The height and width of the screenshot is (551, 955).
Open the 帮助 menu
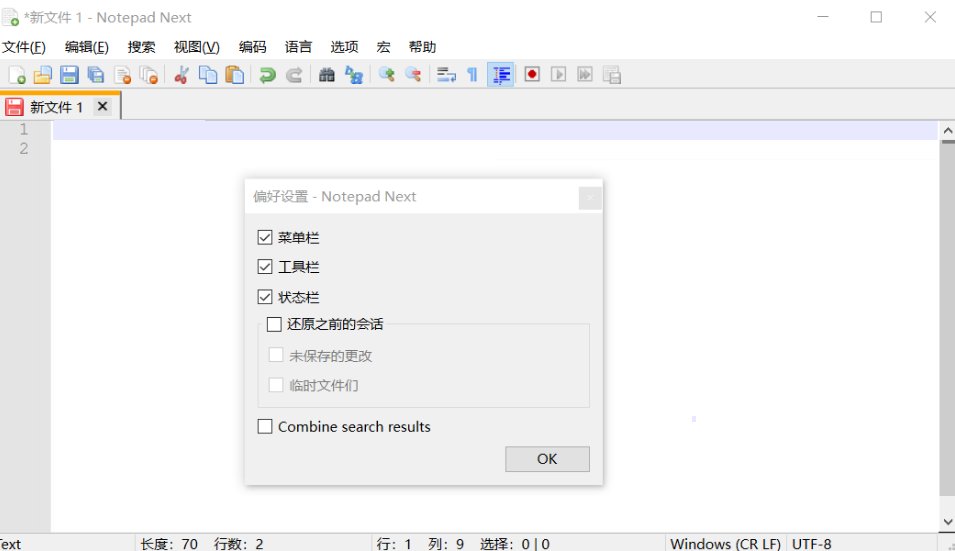422,47
